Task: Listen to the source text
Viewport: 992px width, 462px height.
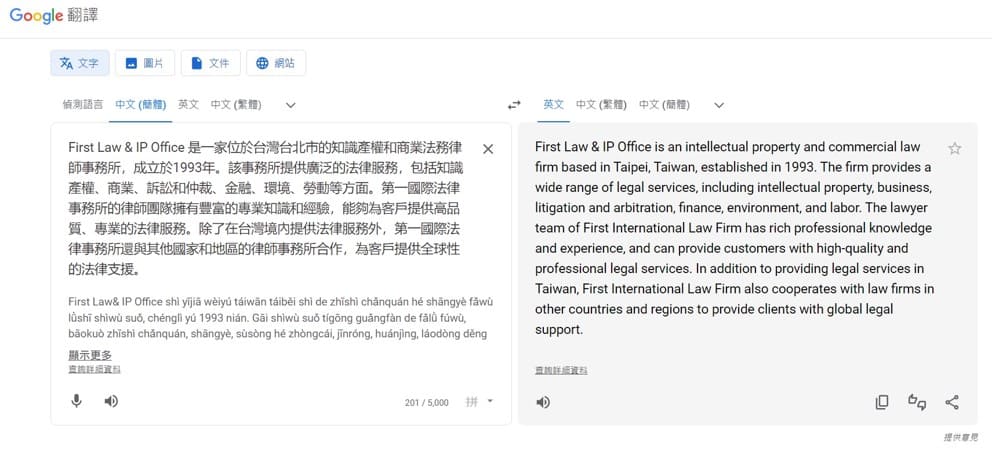Action: (x=111, y=401)
